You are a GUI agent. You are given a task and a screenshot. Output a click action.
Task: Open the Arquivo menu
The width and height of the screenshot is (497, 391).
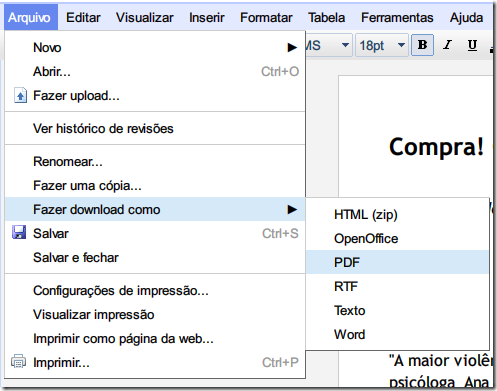31,17
